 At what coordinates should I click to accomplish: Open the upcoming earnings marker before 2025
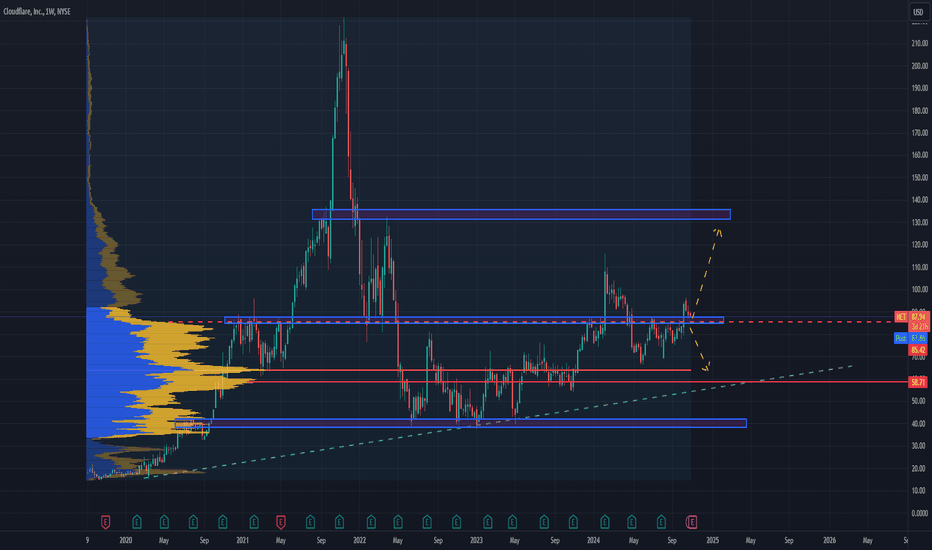[691, 522]
